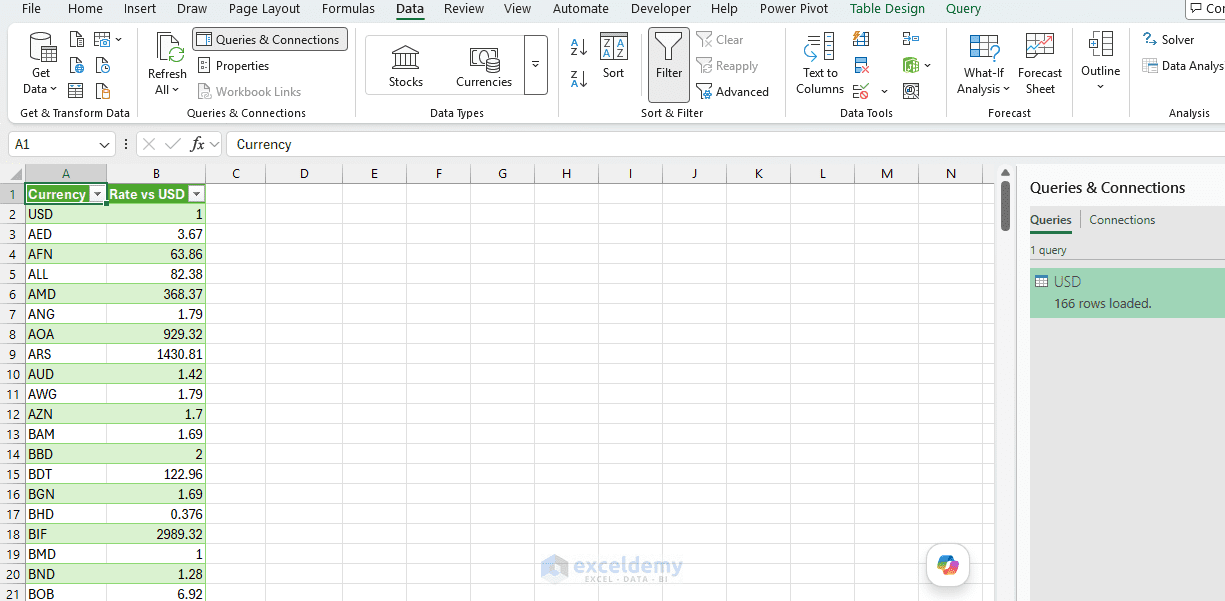Screen dimensions: 1225x601
Task: Open the Rate vs USD filter dropdown
Action: click(196, 195)
